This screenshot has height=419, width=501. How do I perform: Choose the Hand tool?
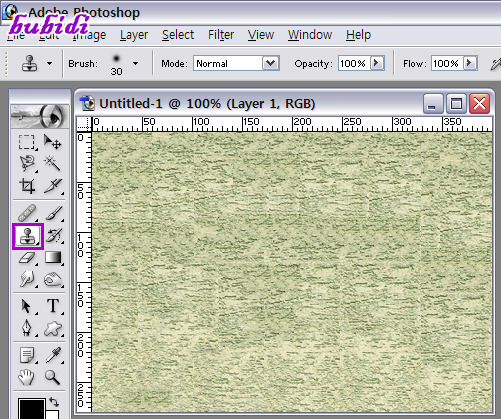coord(26,377)
